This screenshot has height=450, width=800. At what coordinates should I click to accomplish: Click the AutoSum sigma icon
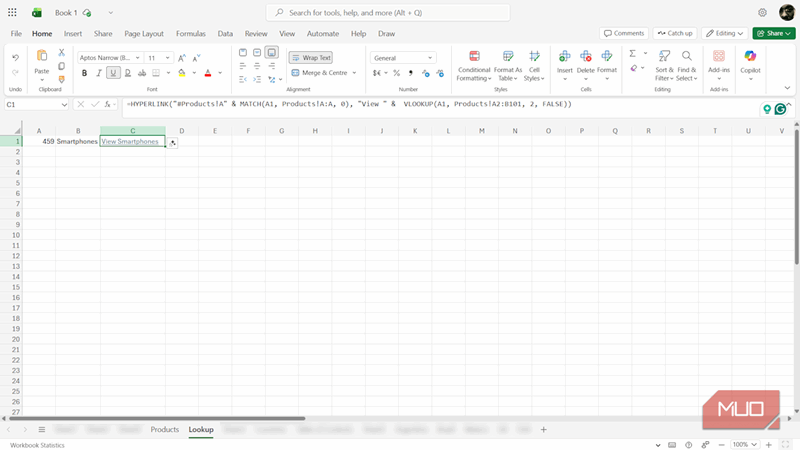(633, 54)
